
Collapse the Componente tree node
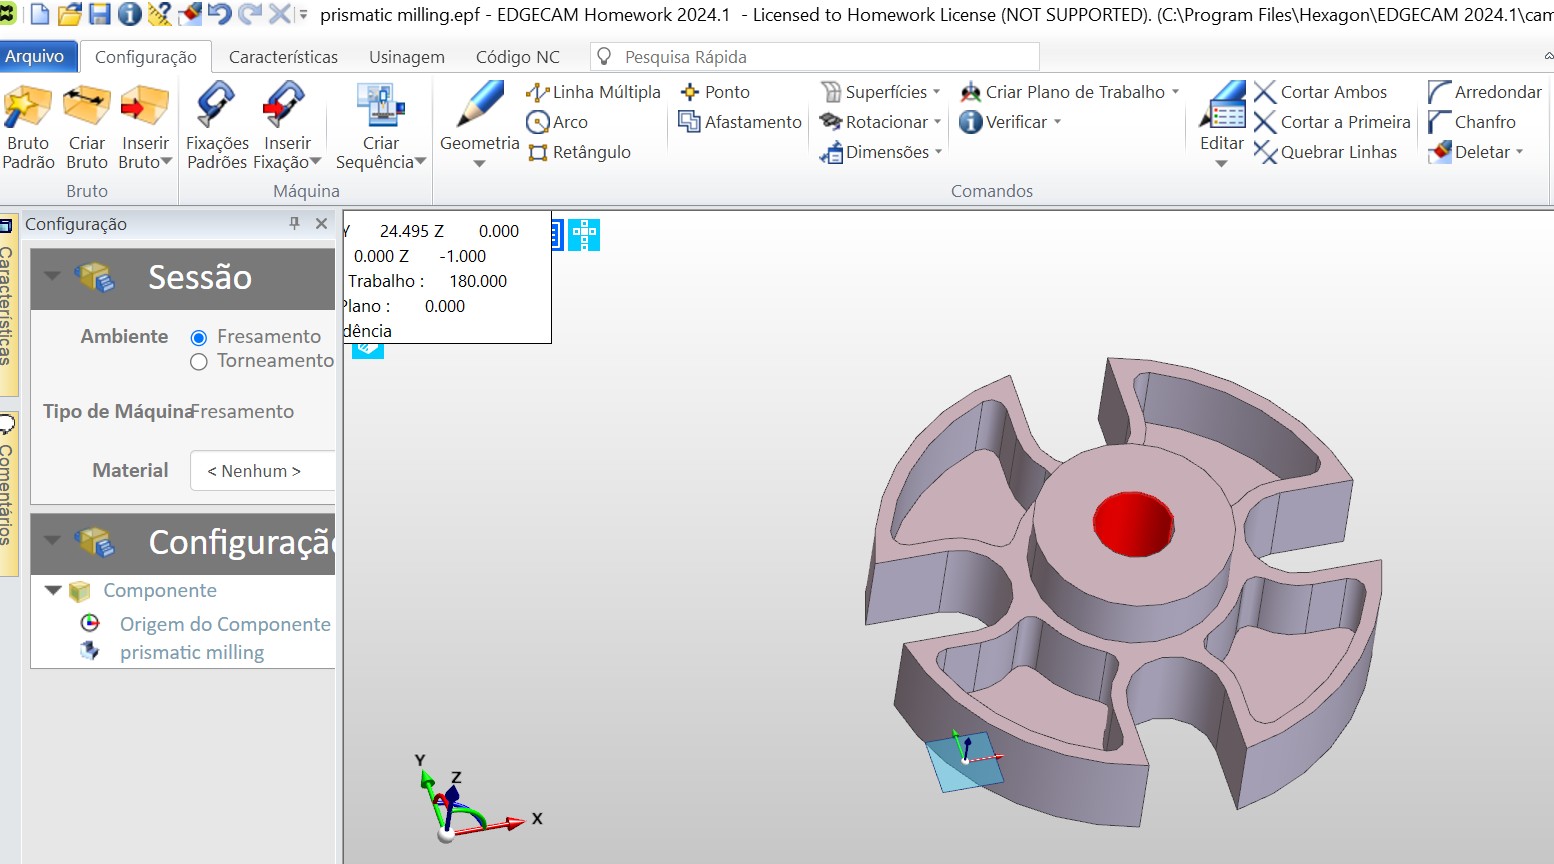[54, 591]
